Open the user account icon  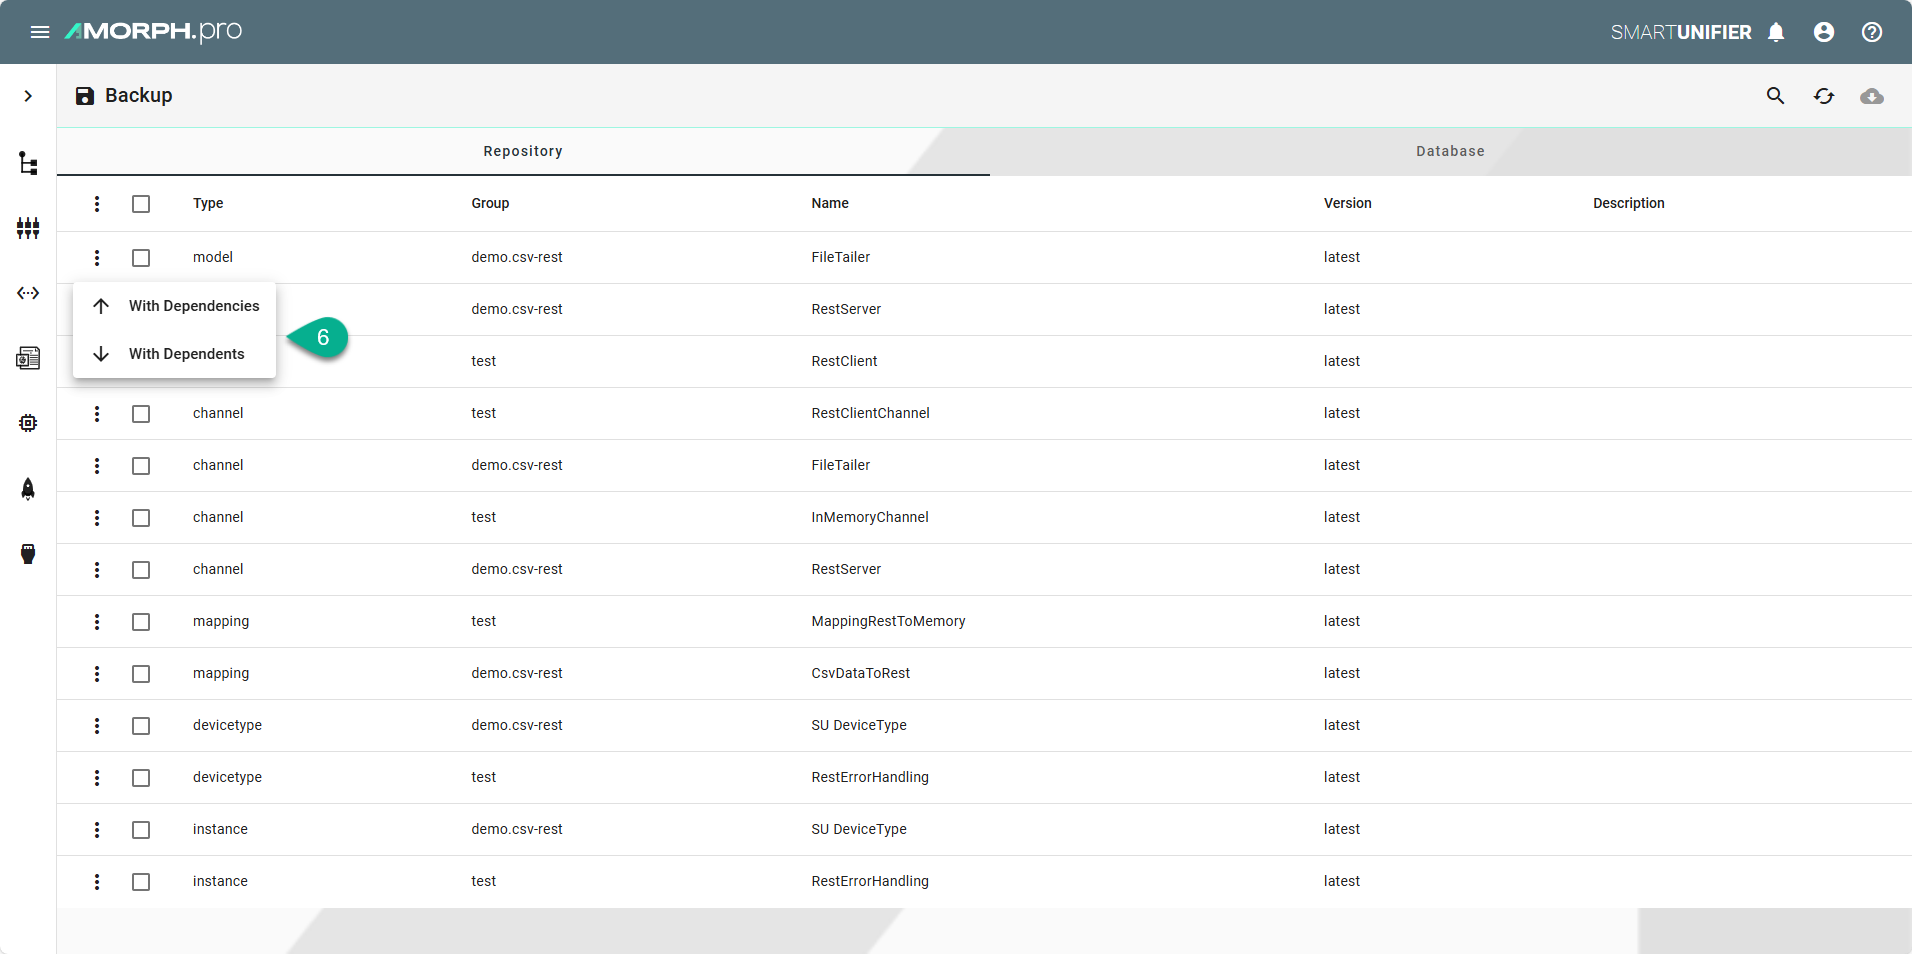point(1824,32)
